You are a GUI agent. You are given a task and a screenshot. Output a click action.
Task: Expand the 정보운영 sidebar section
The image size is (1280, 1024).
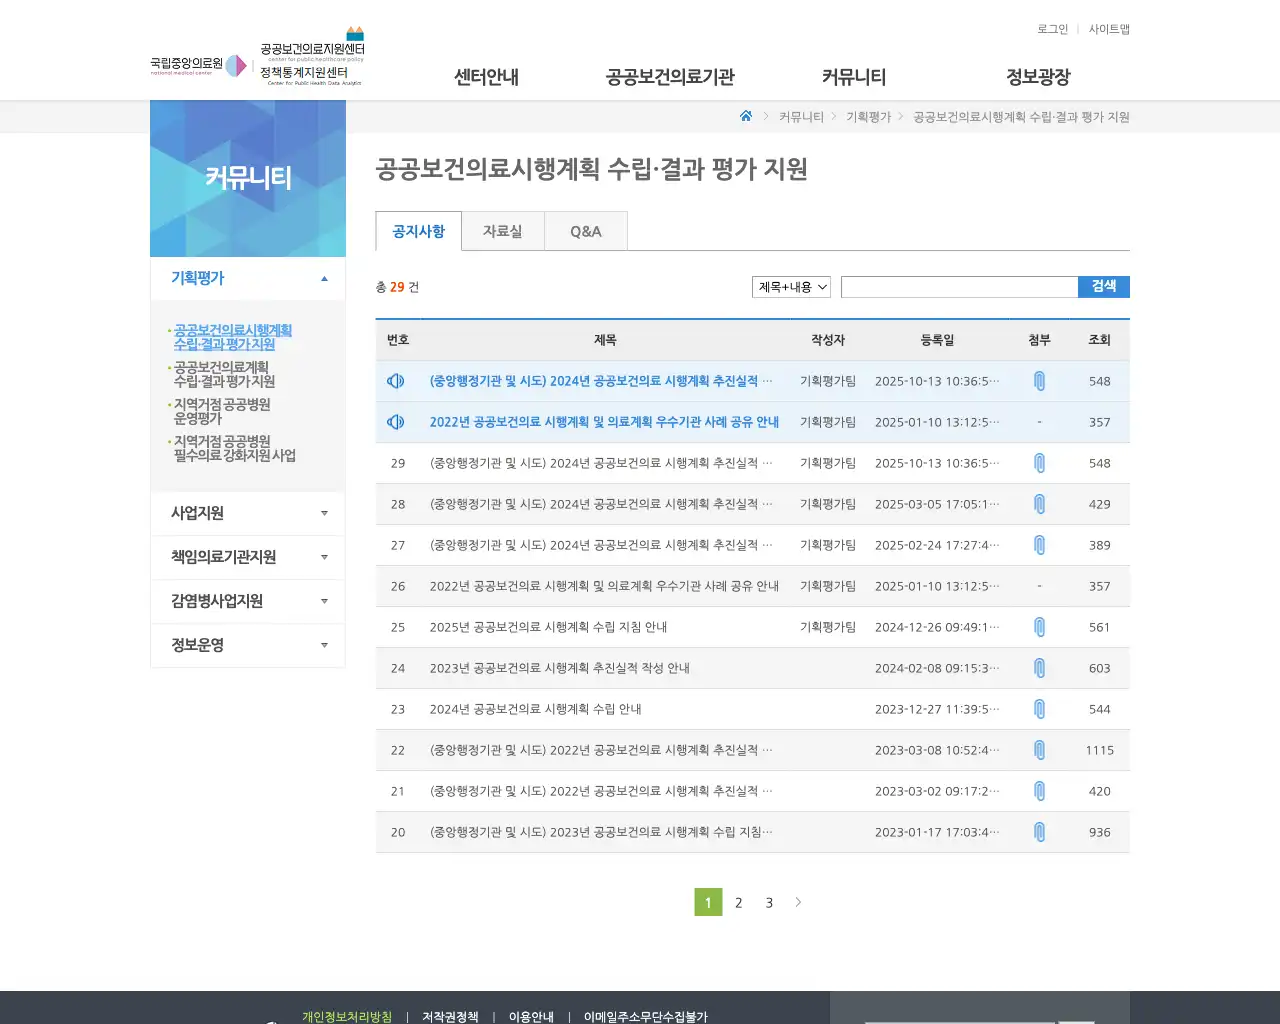[x=247, y=645]
